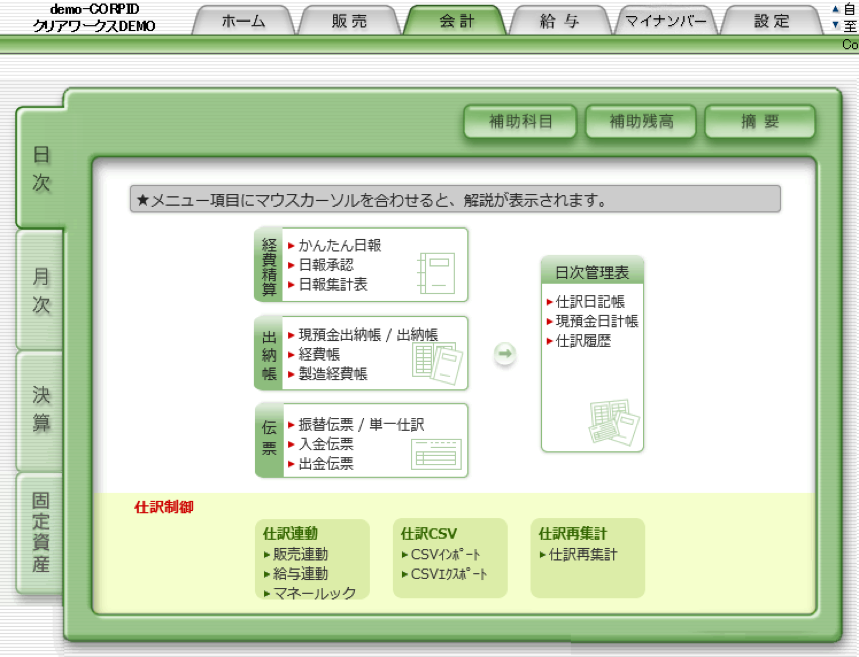Select the 日次 side tab
Image resolution: width=859 pixels, height=657 pixels.
tap(41, 168)
